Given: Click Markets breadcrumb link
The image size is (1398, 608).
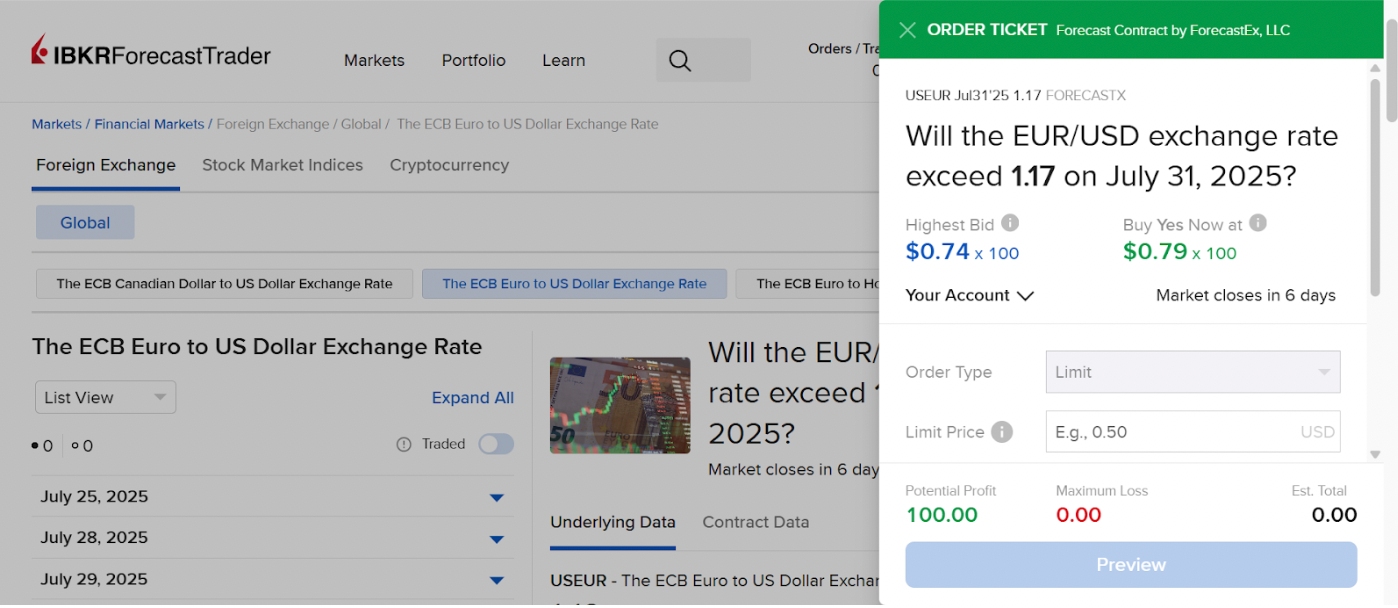Looking at the screenshot, I should (57, 124).
